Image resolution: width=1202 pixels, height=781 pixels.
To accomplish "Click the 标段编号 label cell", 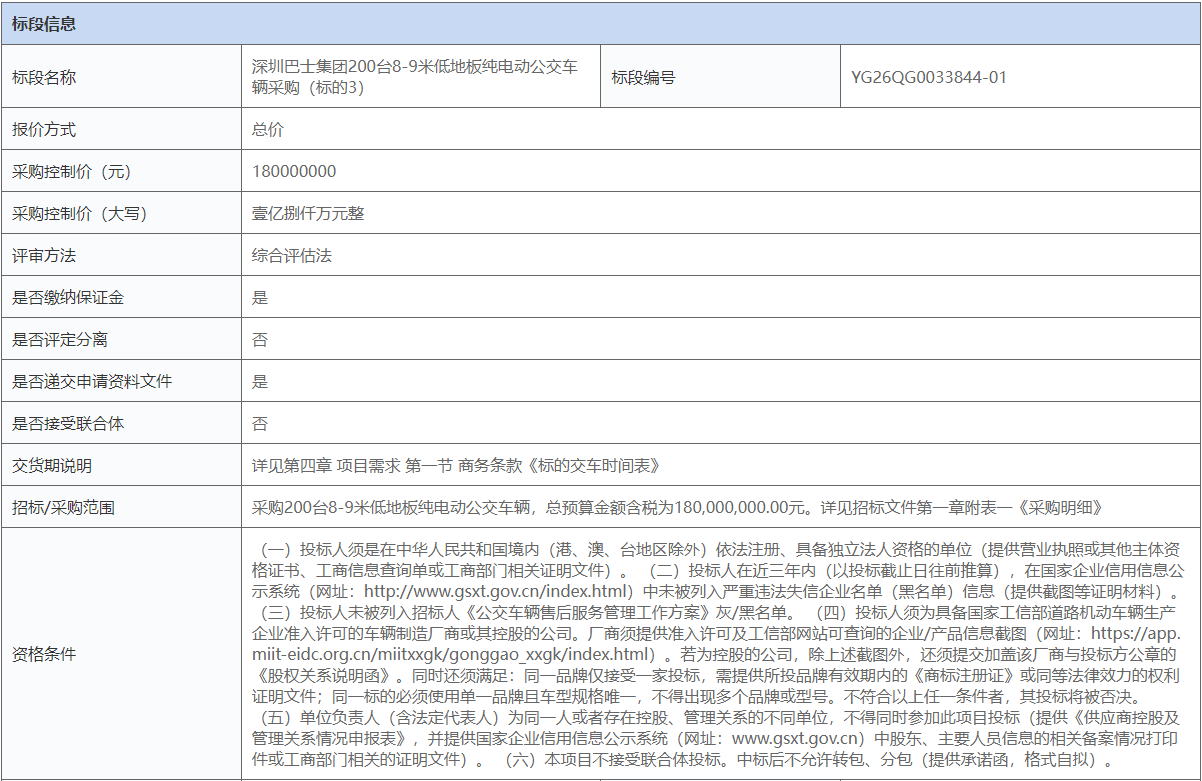I will point(645,76).
